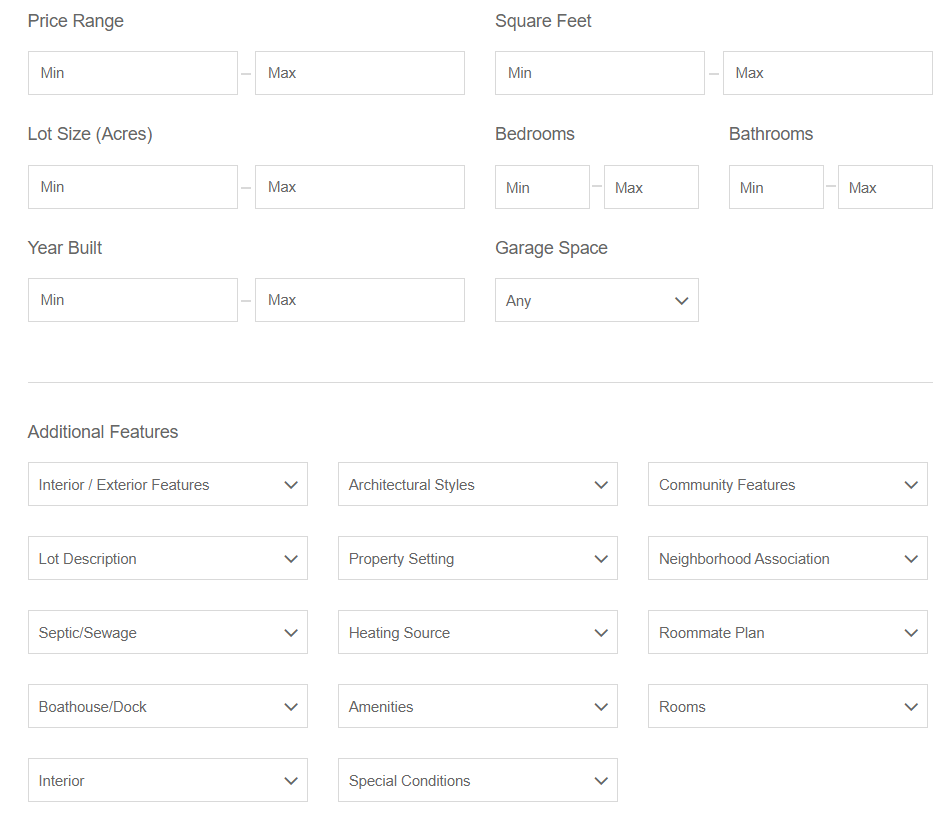Open the Garage Space dropdown
The height and width of the screenshot is (819, 952).
[x=596, y=300]
